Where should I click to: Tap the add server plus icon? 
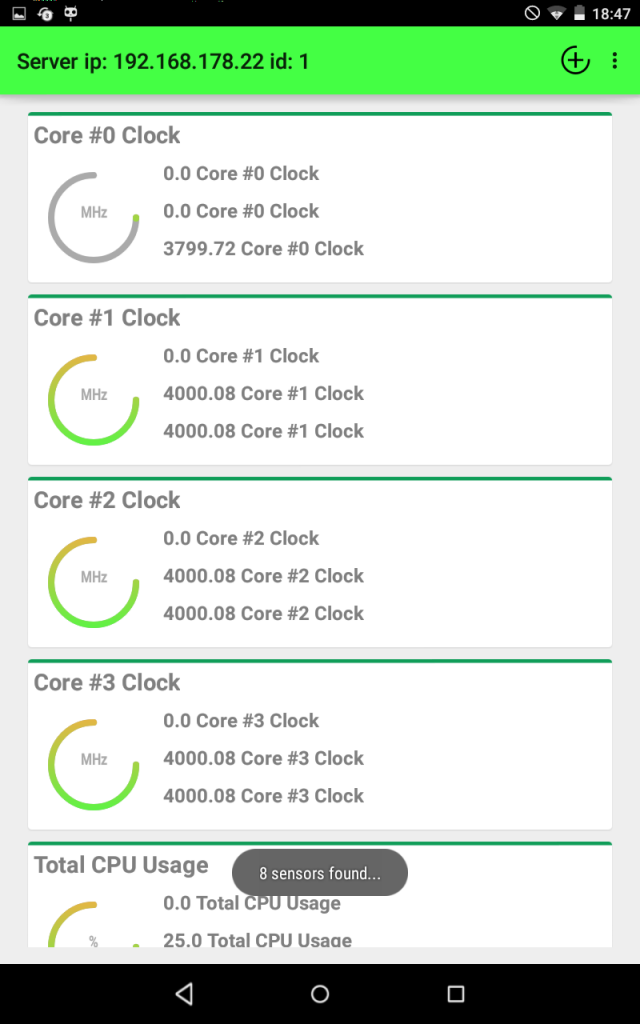pyautogui.click(x=575, y=61)
